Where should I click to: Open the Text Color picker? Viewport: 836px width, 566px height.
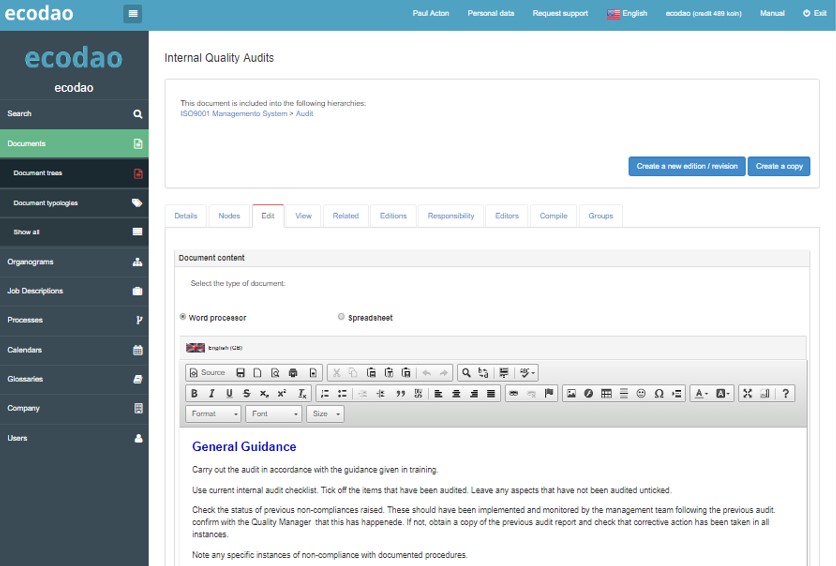(701, 393)
